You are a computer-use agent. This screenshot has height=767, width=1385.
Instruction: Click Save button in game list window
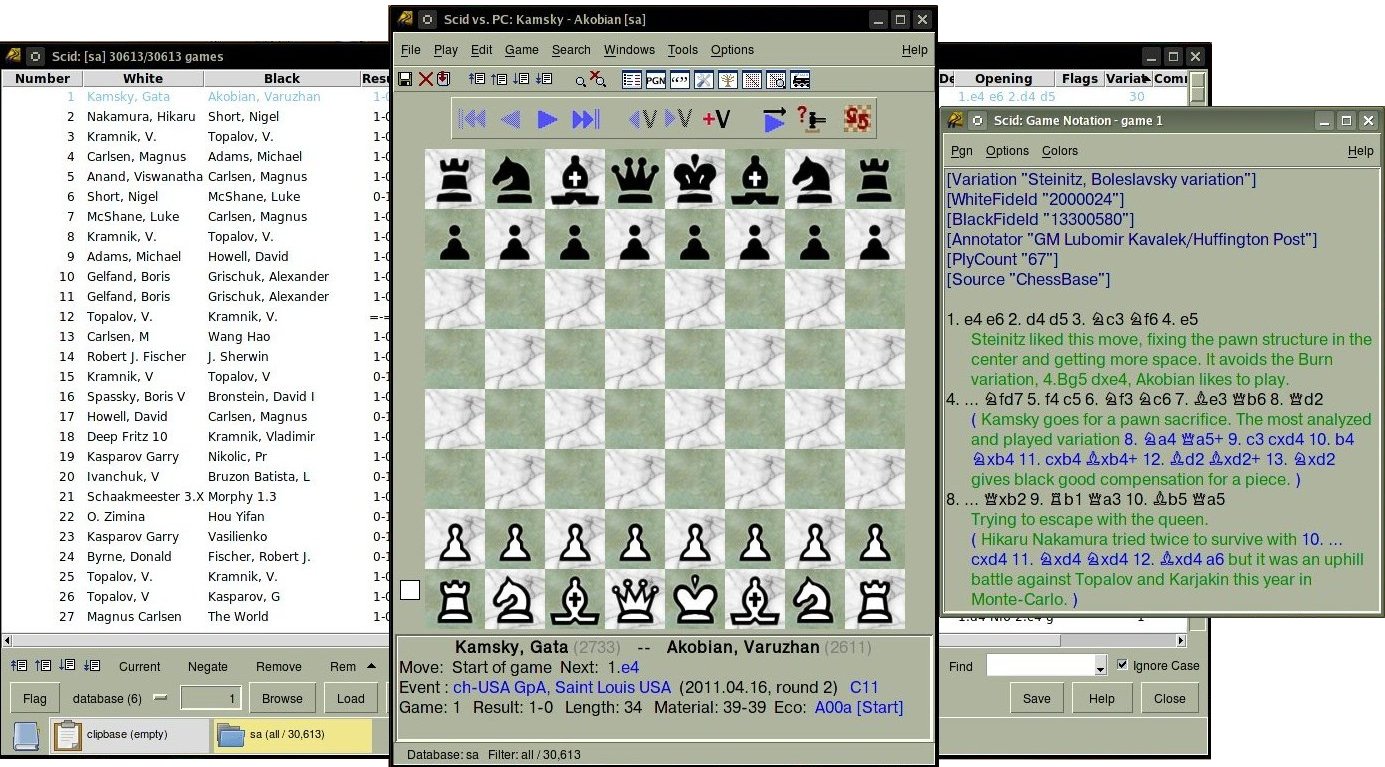point(1037,699)
